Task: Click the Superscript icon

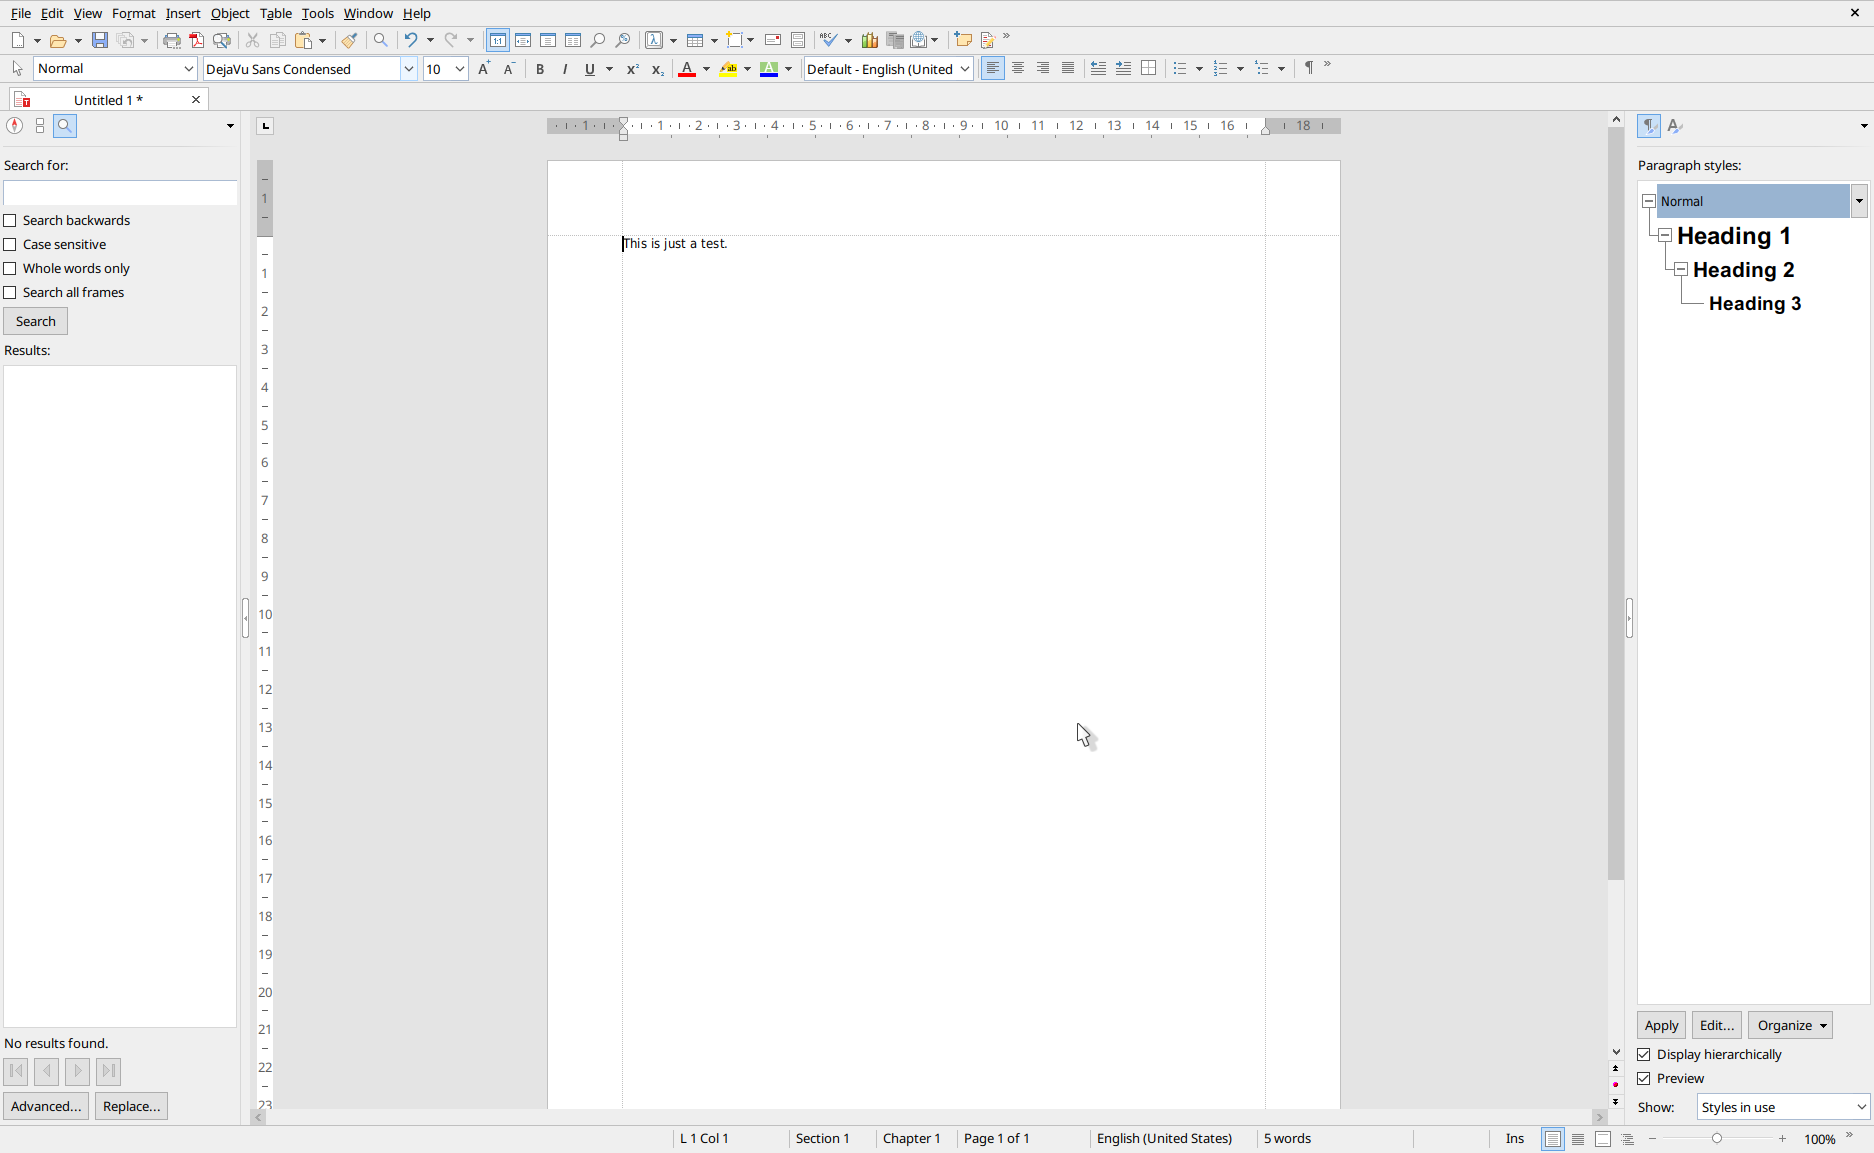Action: point(632,69)
